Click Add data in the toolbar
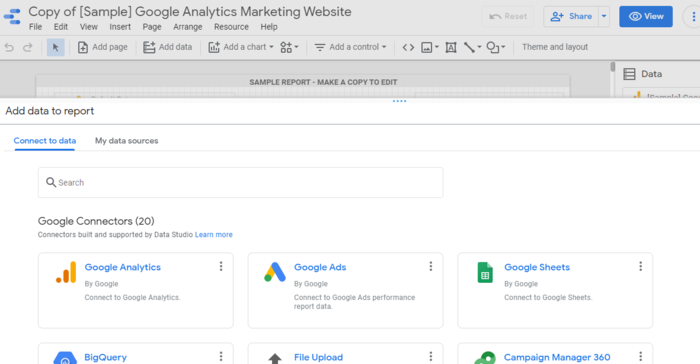700x364 pixels. click(167, 47)
